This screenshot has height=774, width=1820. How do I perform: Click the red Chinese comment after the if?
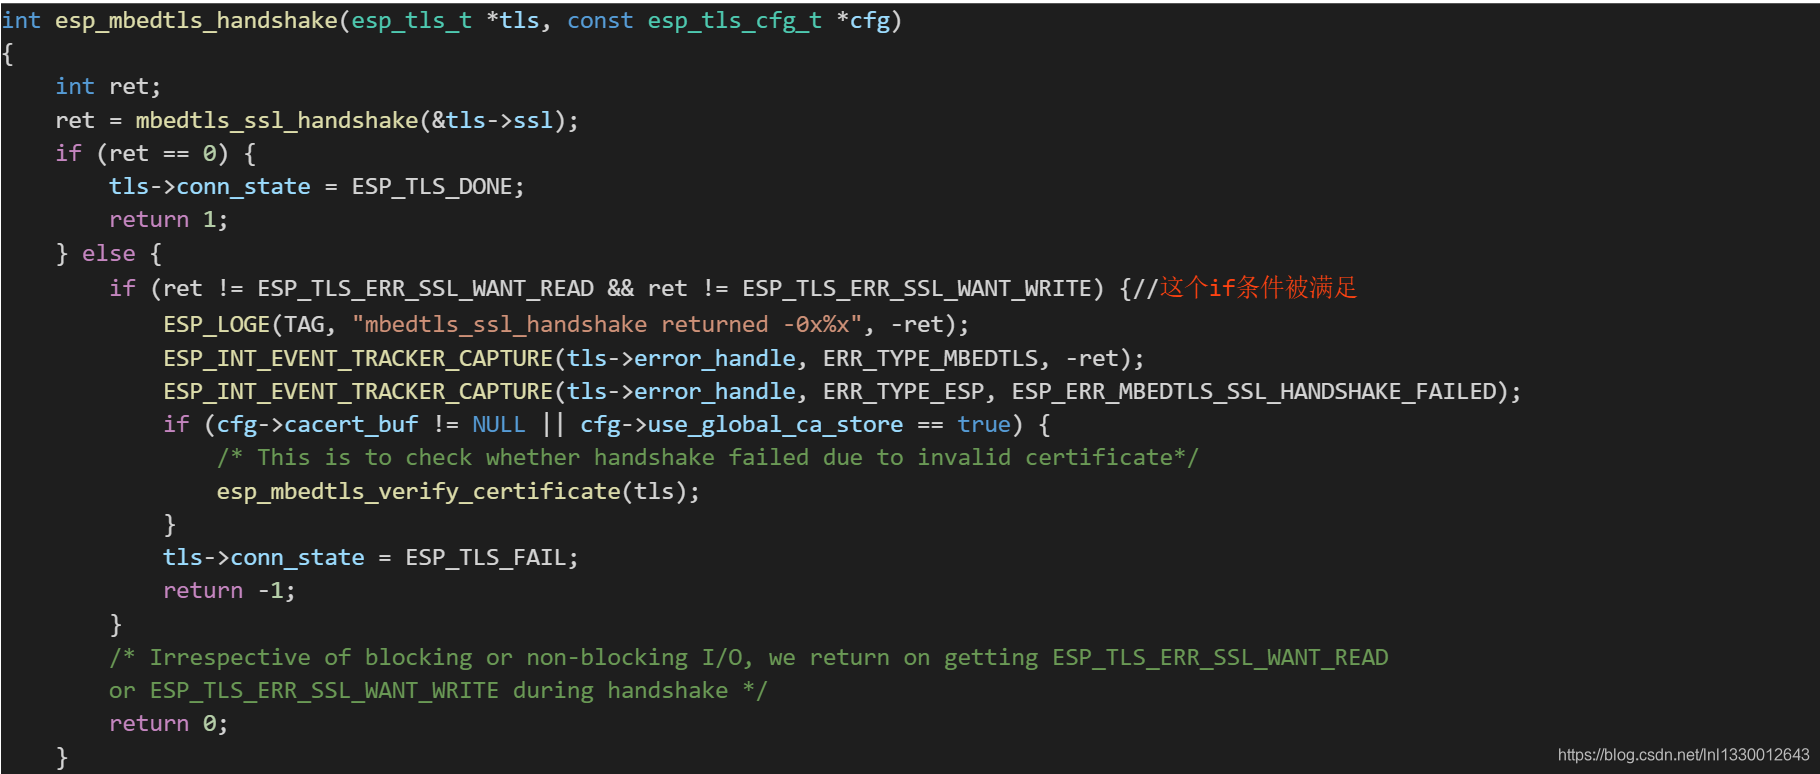tap(1258, 288)
